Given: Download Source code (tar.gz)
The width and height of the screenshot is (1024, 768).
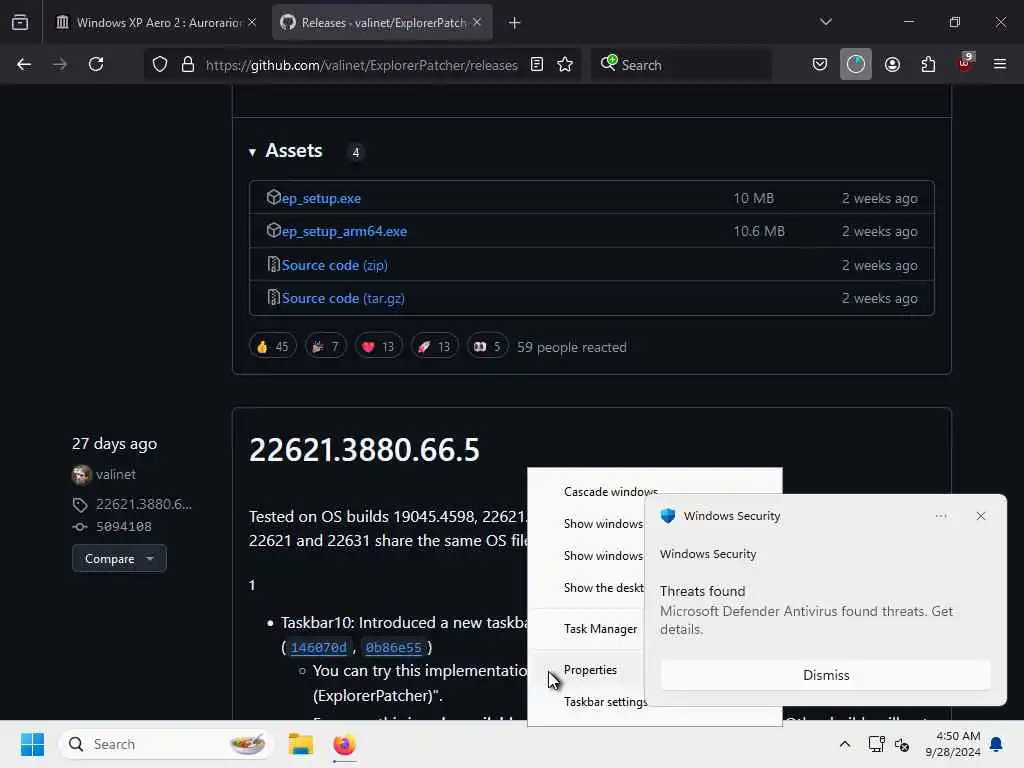Looking at the screenshot, I should (x=343, y=298).
